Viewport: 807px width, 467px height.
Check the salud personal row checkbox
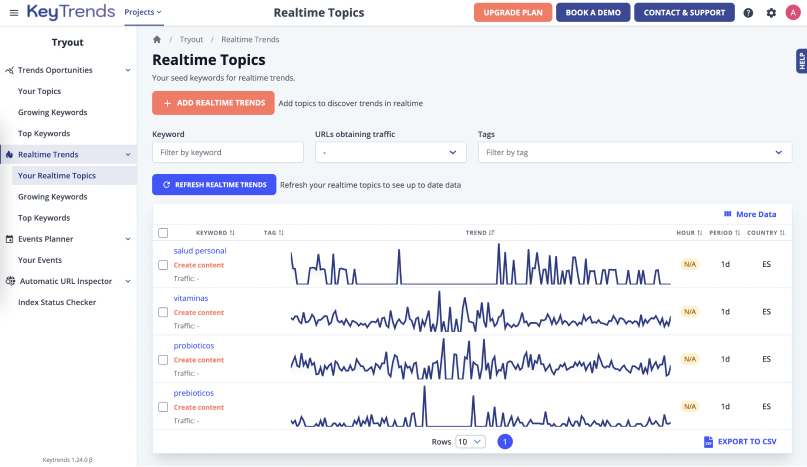163,265
